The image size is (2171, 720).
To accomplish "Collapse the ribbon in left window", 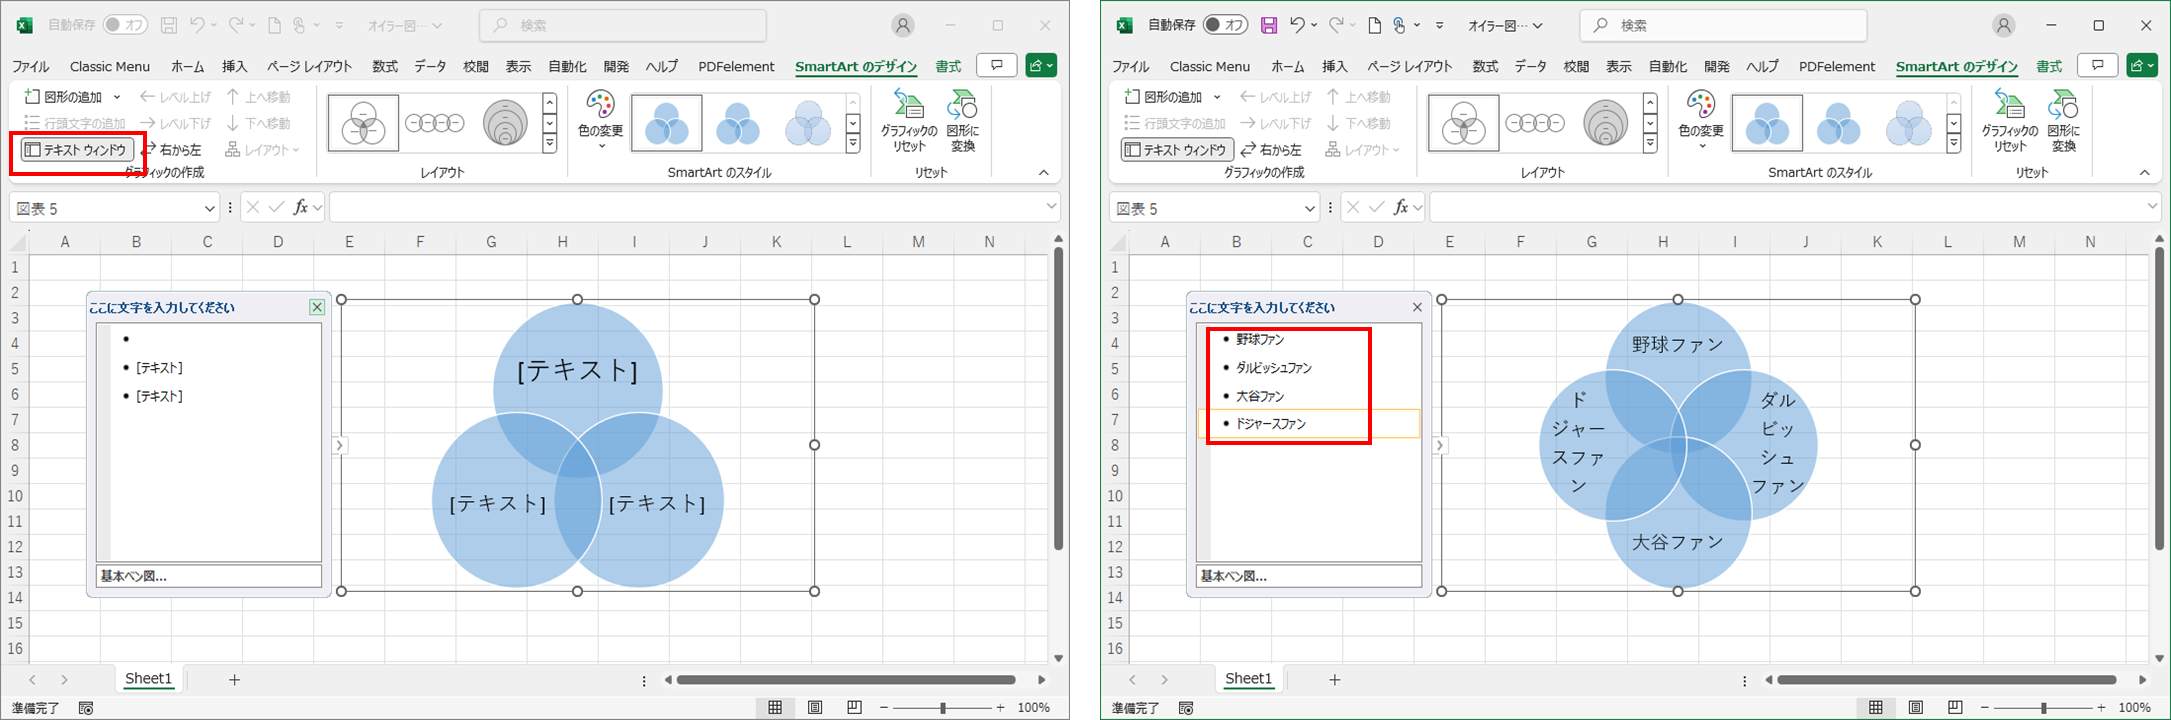I will tap(1044, 173).
